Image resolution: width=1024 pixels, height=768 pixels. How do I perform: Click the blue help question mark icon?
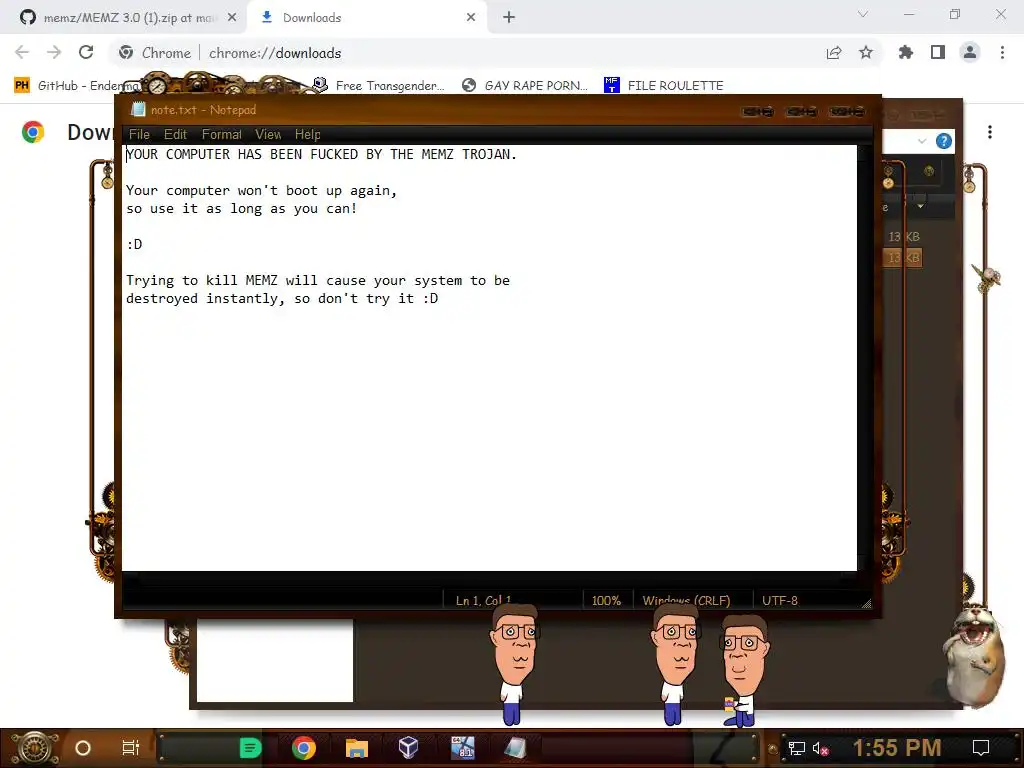tap(944, 141)
